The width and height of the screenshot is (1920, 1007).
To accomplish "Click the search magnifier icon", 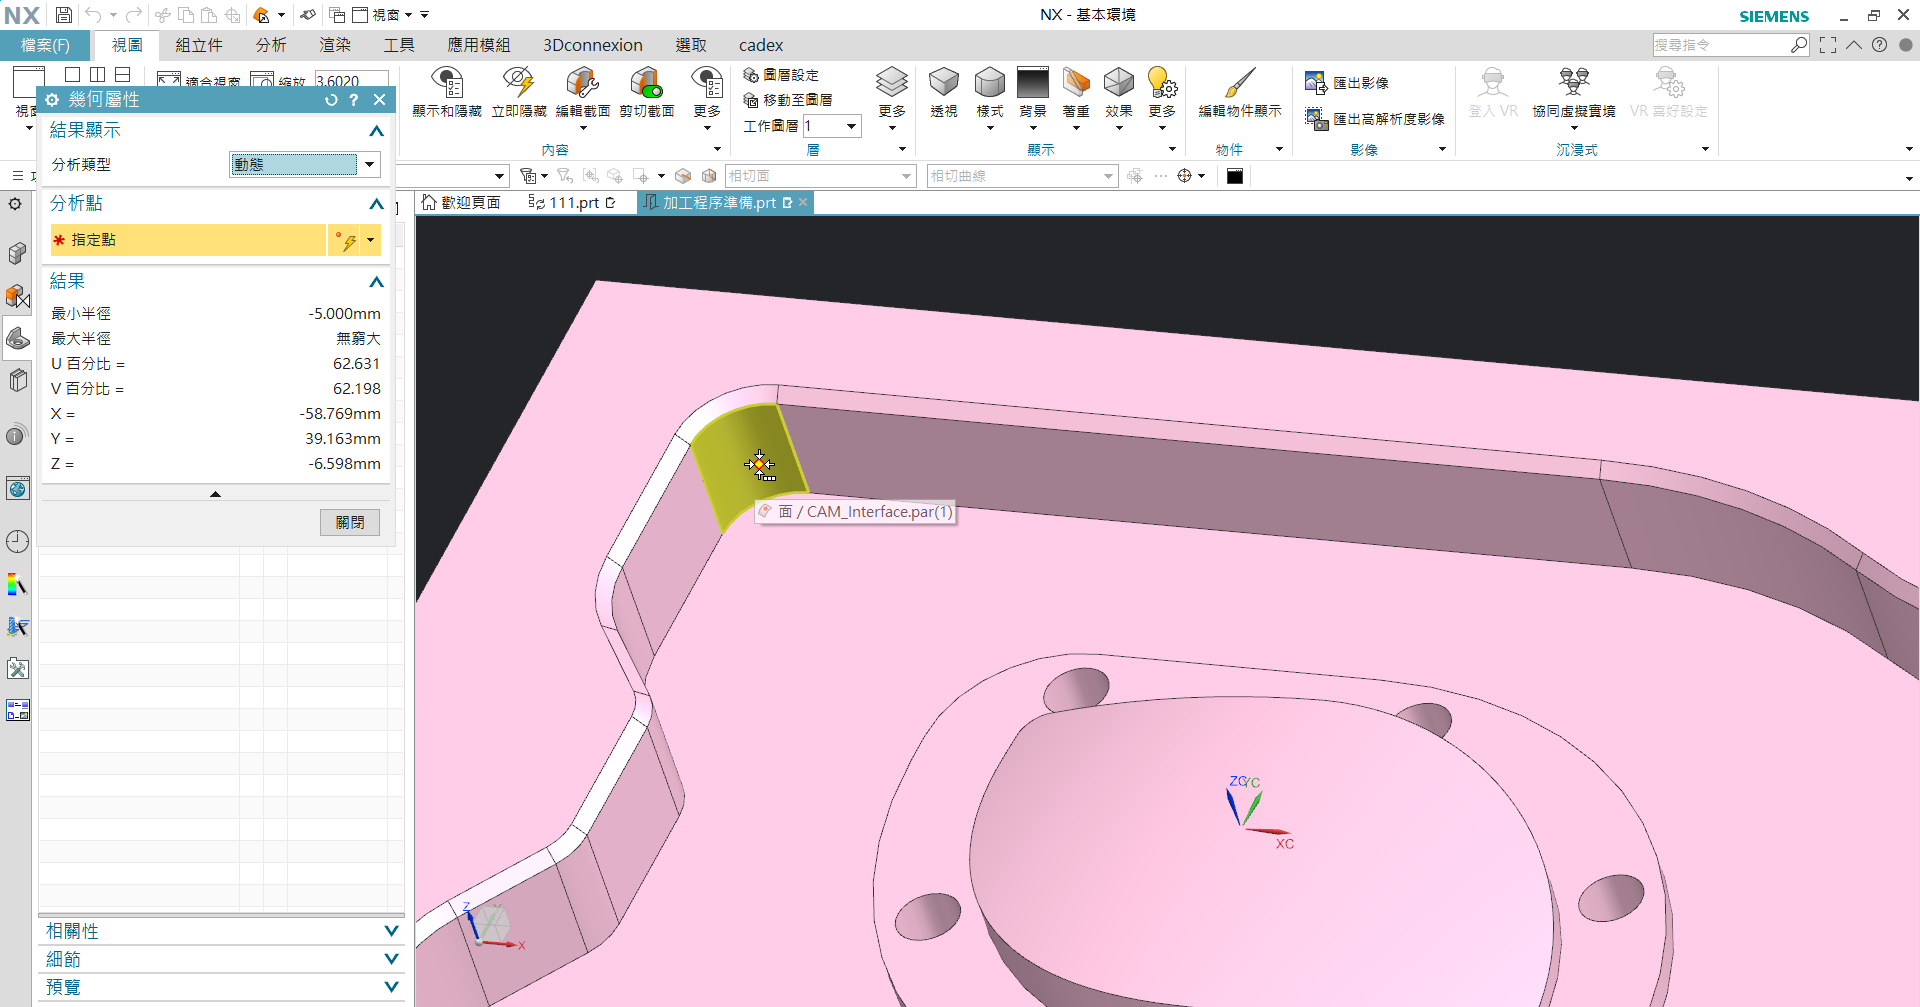I will [1799, 45].
